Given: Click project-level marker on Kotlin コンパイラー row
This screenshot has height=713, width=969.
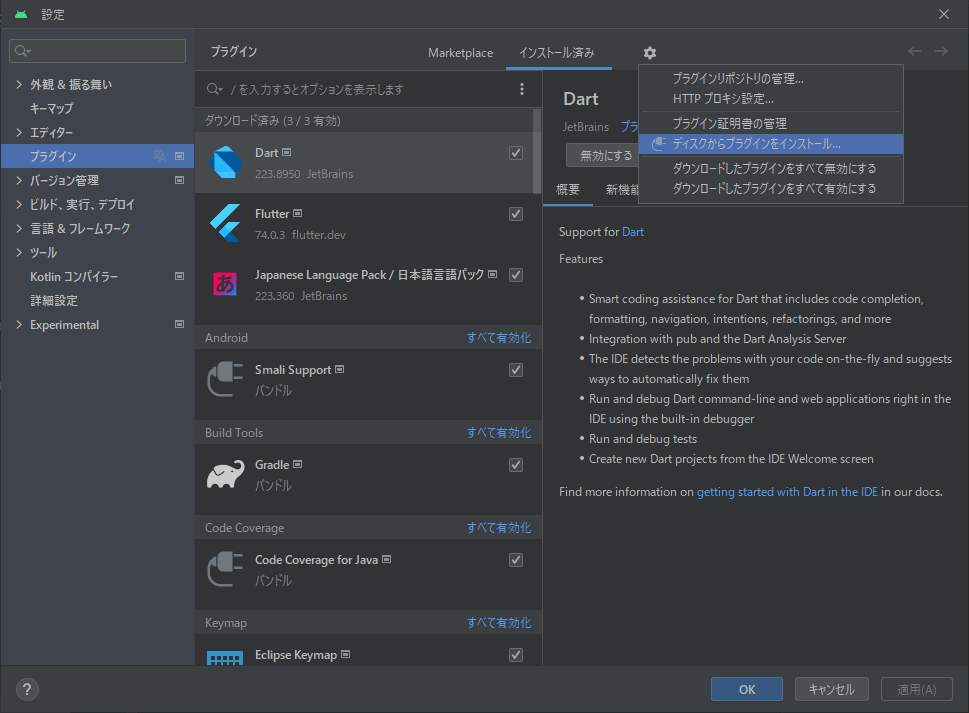Looking at the screenshot, I should click(x=179, y=276).
